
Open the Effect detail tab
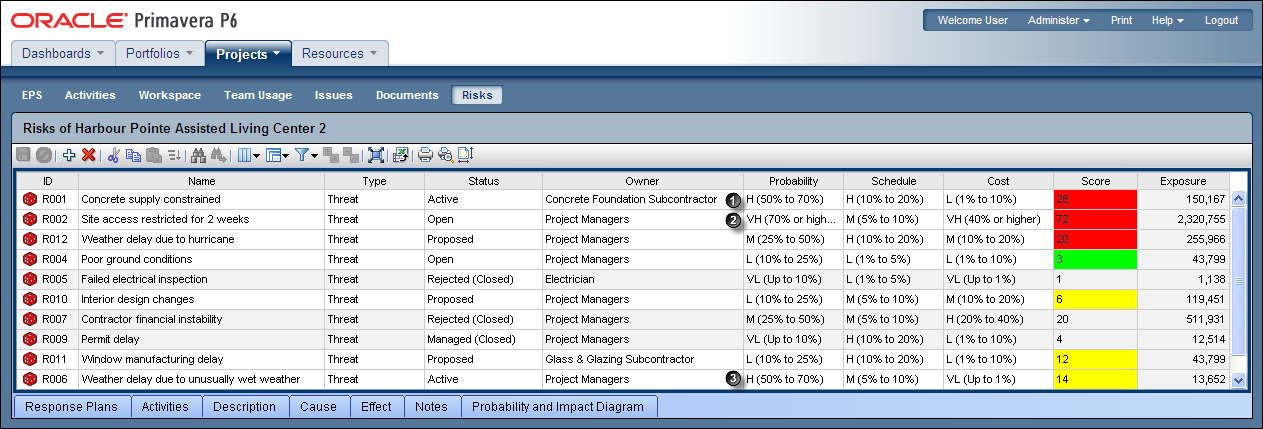[x=377, y=407]
